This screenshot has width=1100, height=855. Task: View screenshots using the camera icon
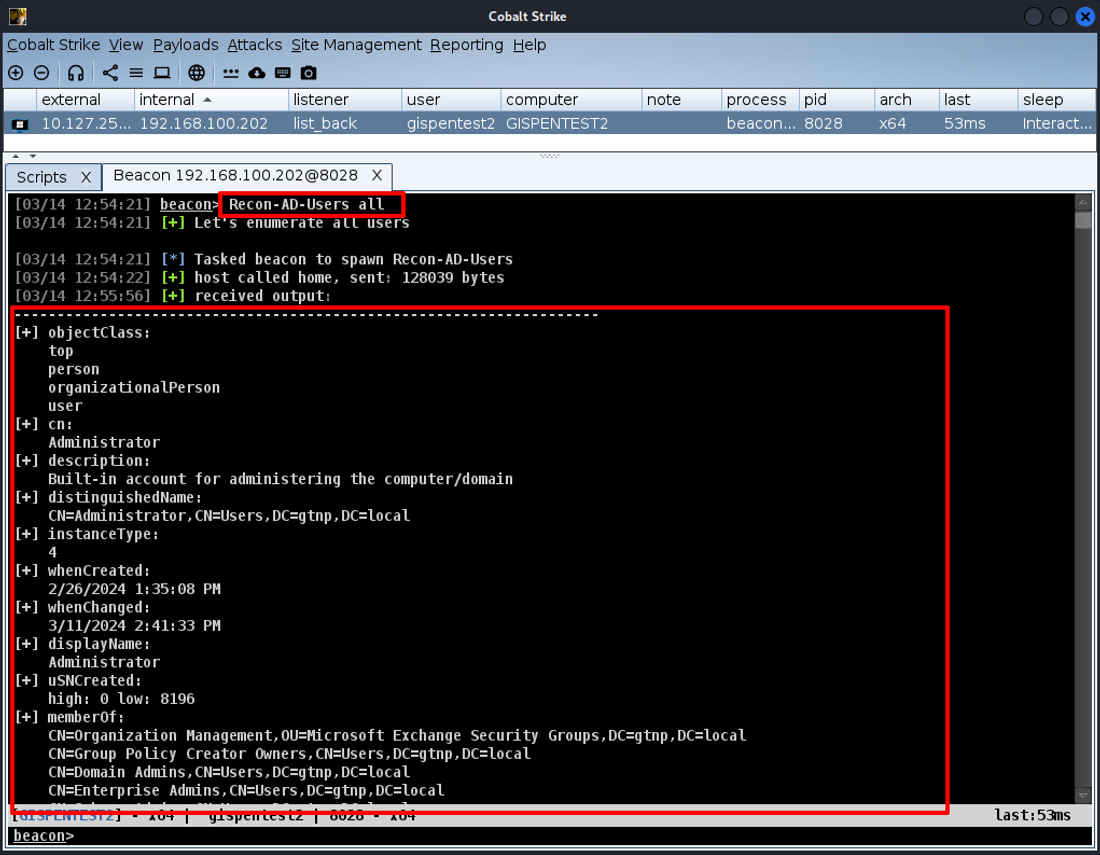point(309,73)
